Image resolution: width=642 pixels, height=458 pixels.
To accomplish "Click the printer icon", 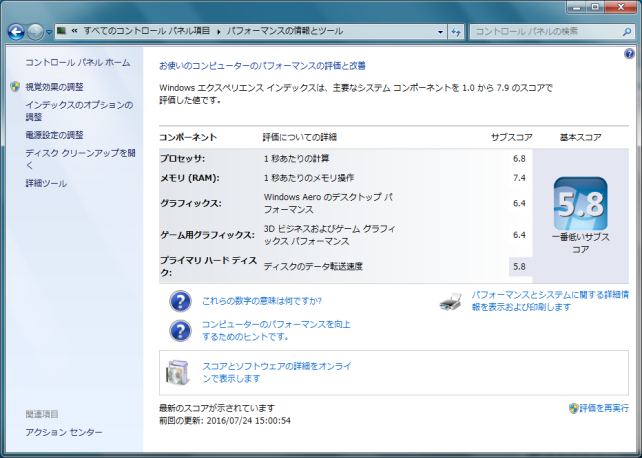I will (451, 302).
